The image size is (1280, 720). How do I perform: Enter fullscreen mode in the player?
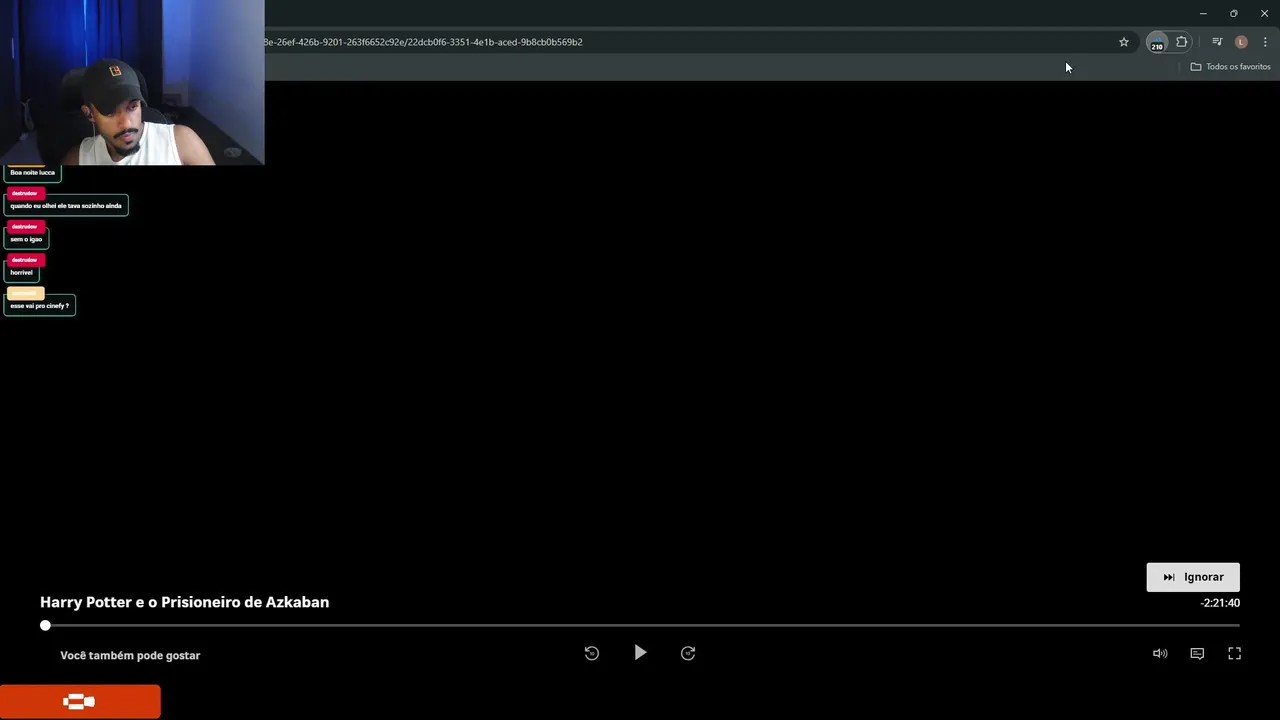click(1235, 654)
